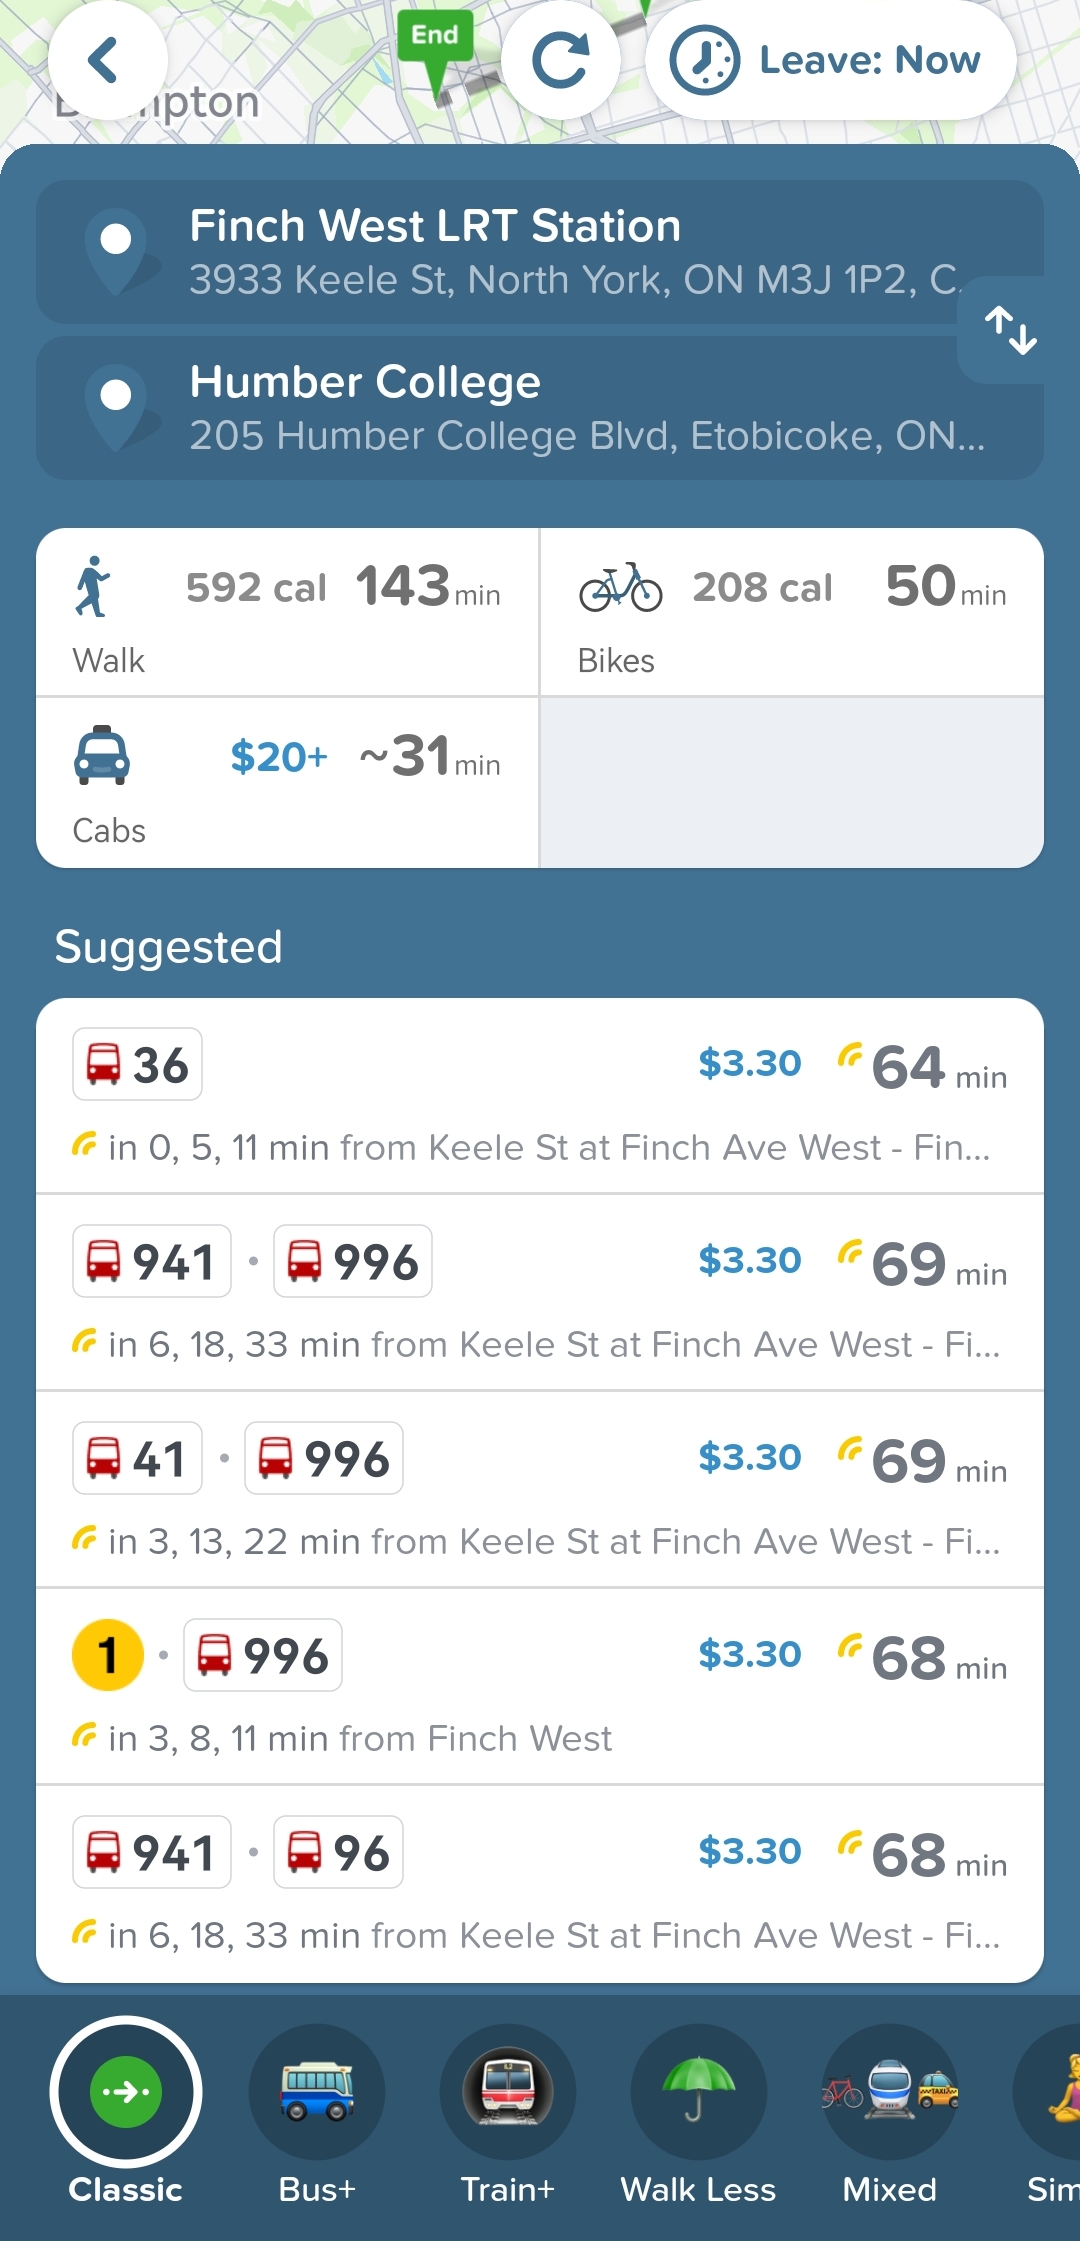The width and height of the screenshot is (1080, 2241).
Task: Open the 941 and 96 bus route
Action: (540, 1884)
